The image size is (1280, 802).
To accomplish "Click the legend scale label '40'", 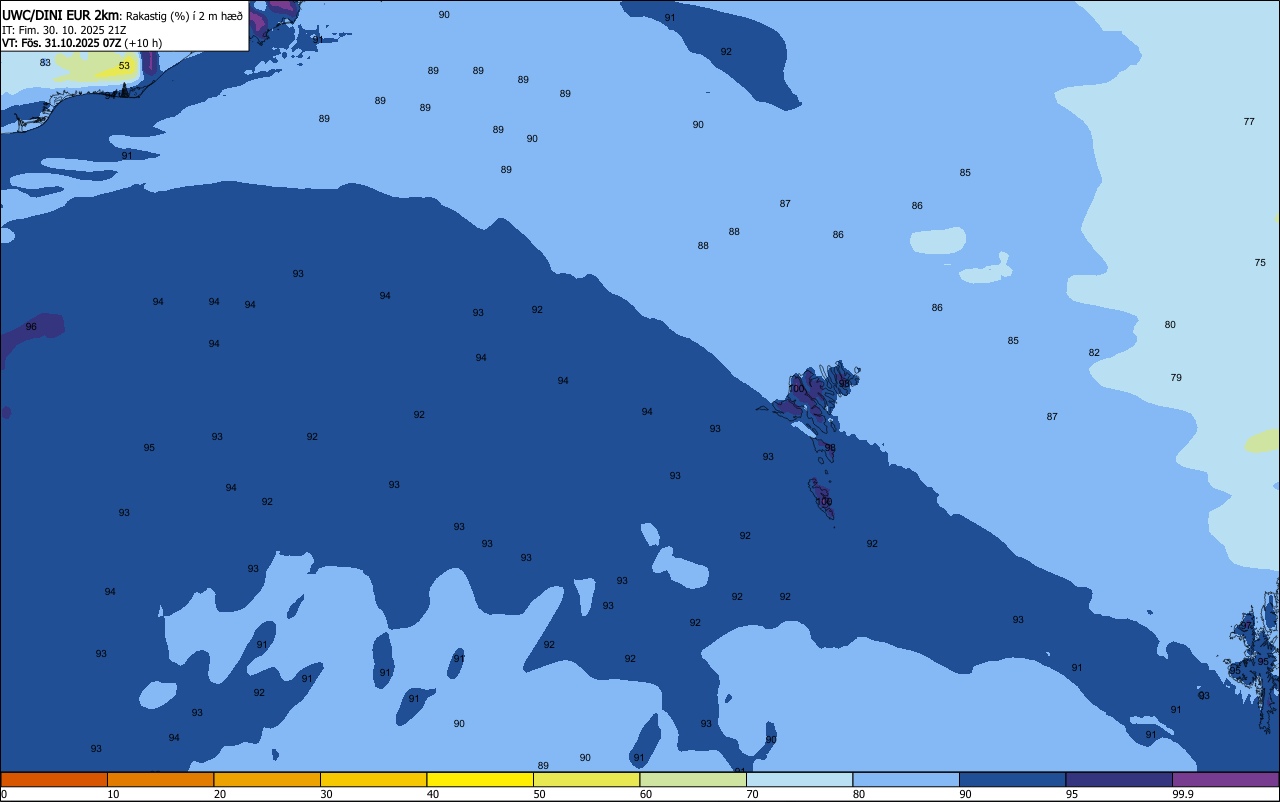I will pos(433,794).
